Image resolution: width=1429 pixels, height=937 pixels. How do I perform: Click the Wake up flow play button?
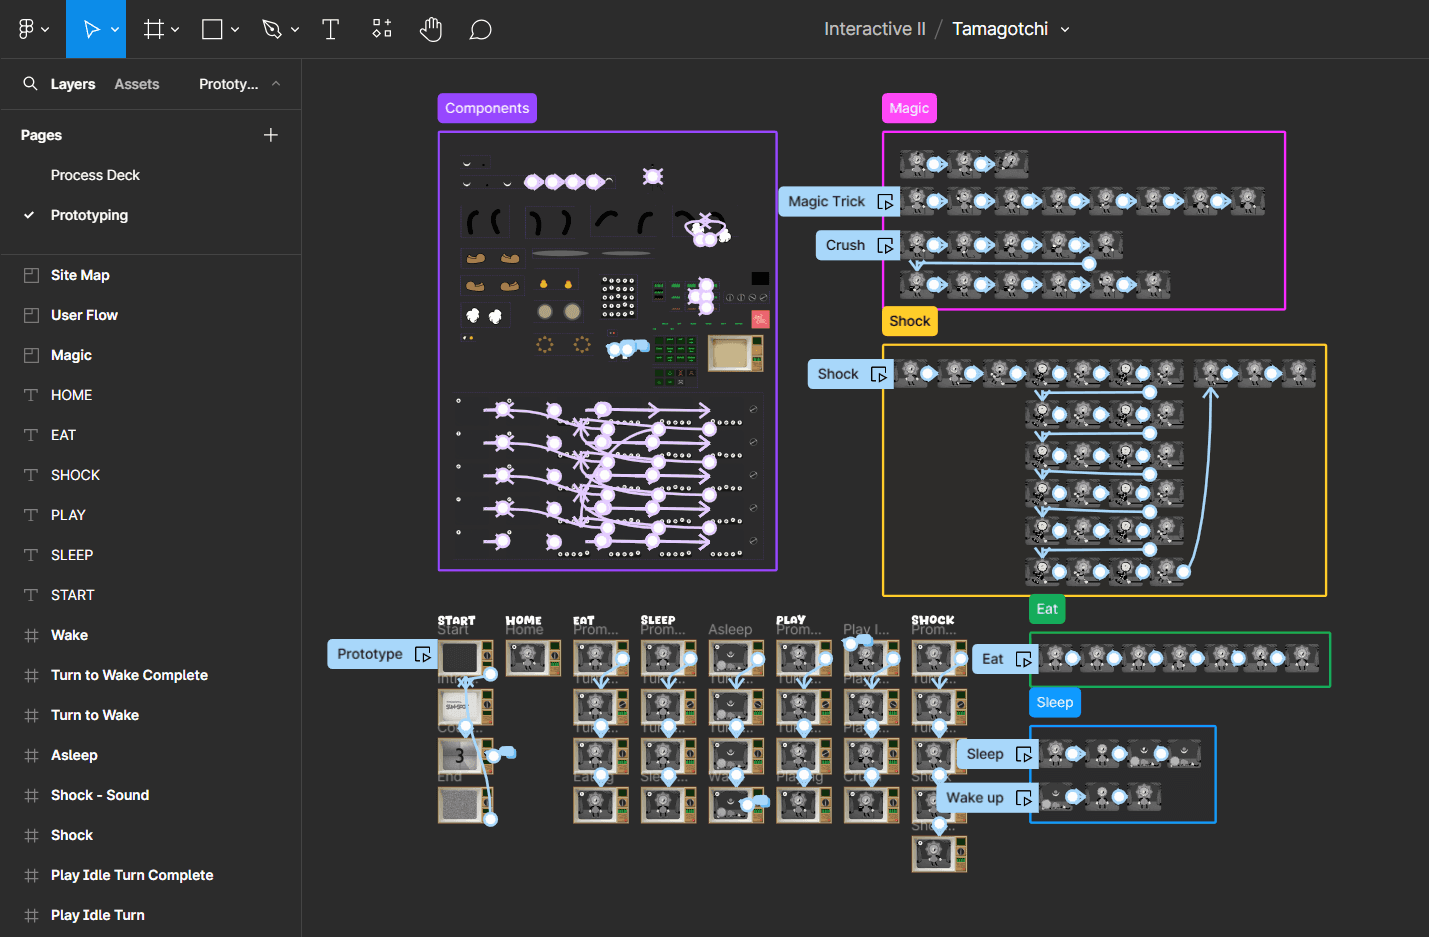[1023, 798]
